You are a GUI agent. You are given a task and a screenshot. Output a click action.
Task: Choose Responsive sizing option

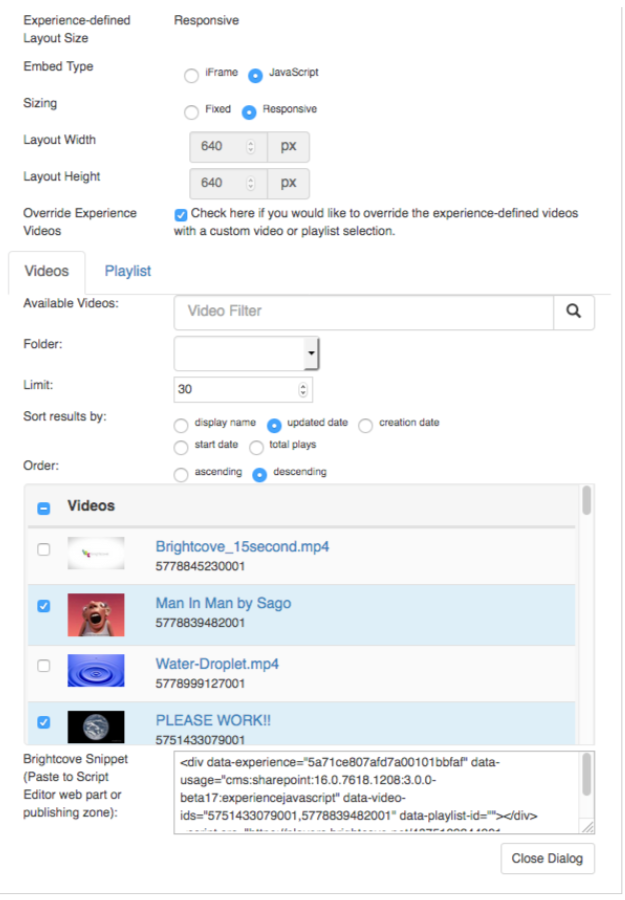(x=249, y=112)
